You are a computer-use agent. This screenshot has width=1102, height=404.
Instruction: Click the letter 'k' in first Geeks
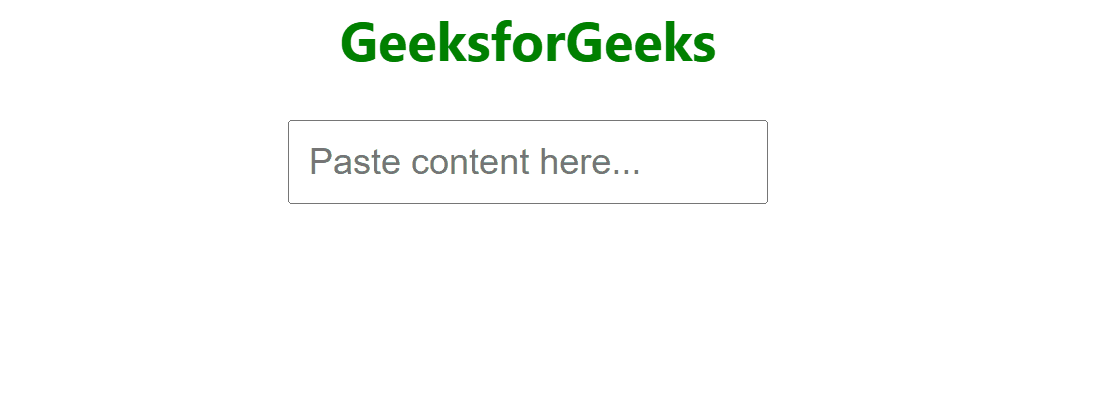[x=453, y=43]
